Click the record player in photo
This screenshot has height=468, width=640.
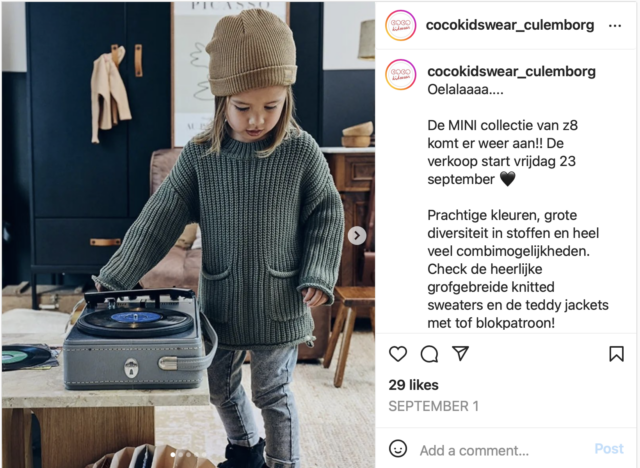135,339
